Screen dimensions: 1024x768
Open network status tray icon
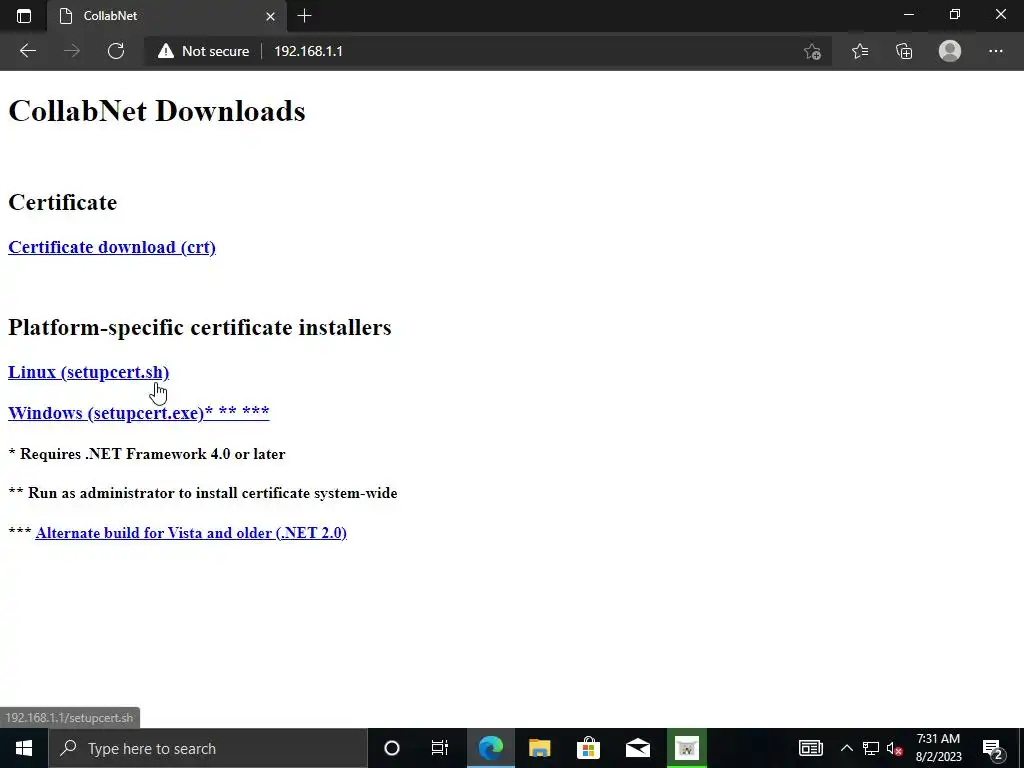point(871,748)
